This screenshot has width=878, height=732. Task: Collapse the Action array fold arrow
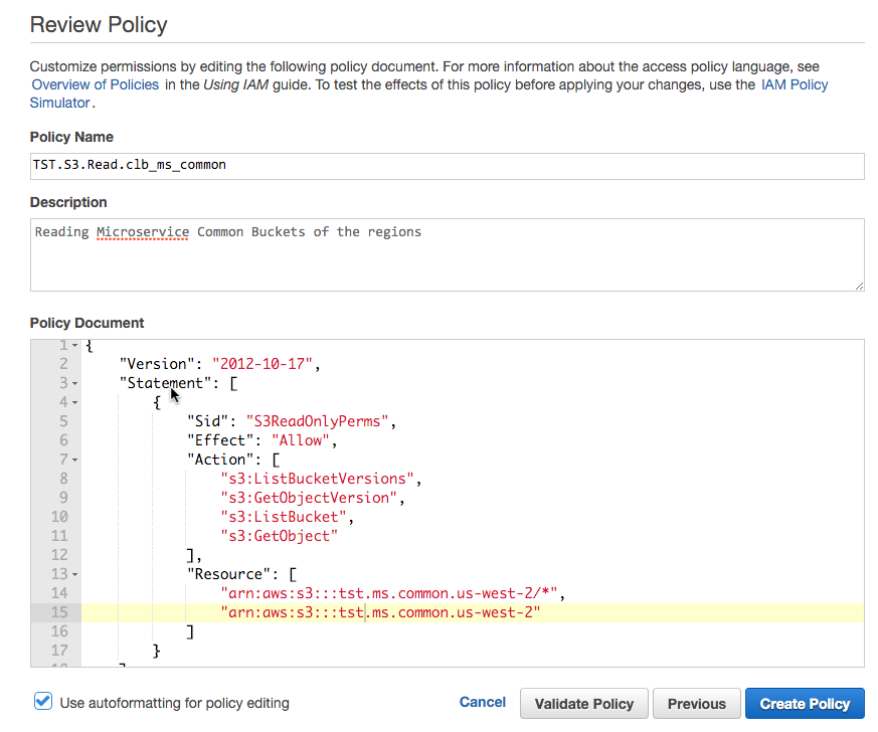coord(75,459)
